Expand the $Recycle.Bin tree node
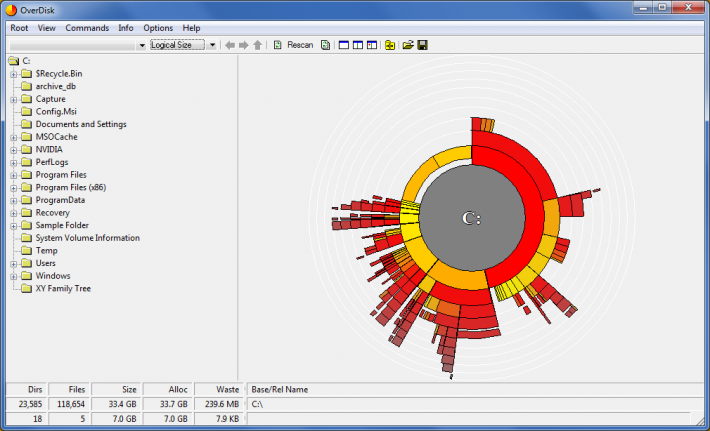 [14, 74]
